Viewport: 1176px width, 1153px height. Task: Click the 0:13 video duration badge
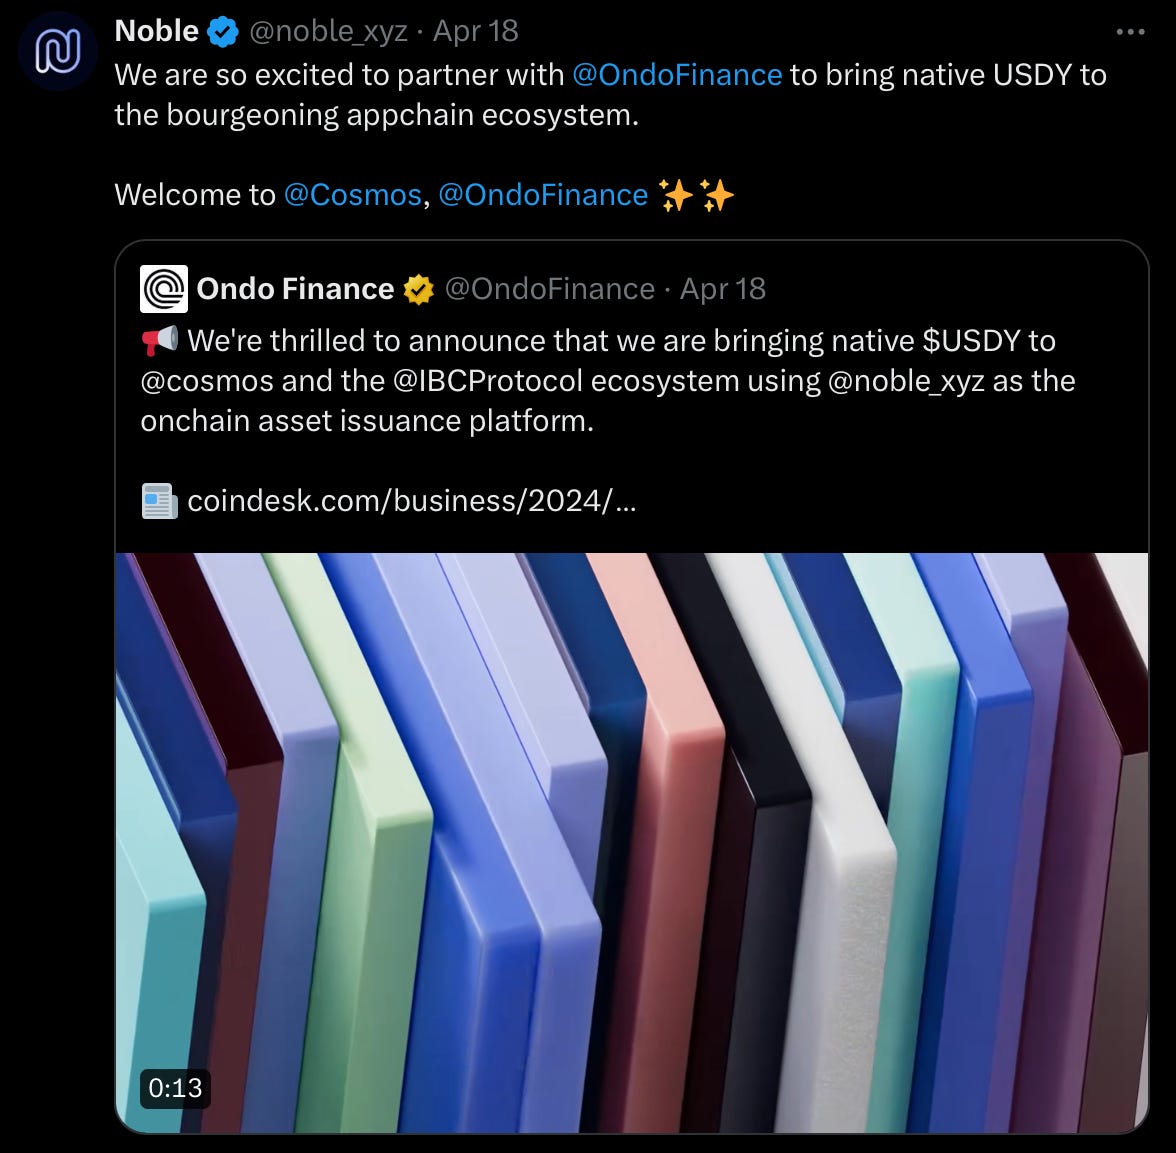click(175, 1088)
